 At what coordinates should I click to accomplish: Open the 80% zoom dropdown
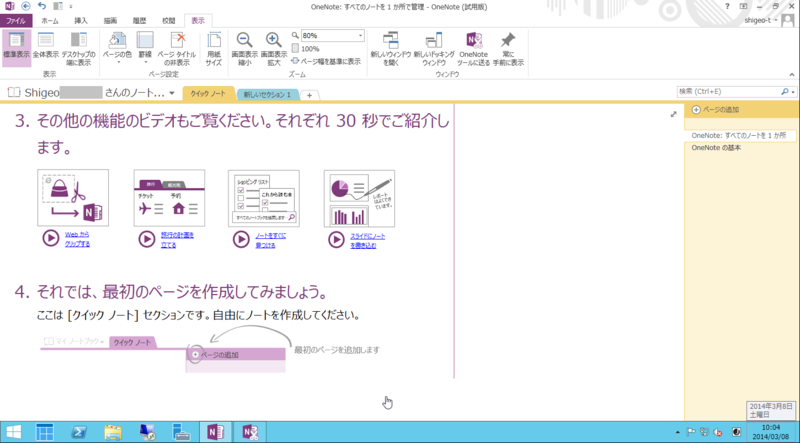click(x=361, y=36)
